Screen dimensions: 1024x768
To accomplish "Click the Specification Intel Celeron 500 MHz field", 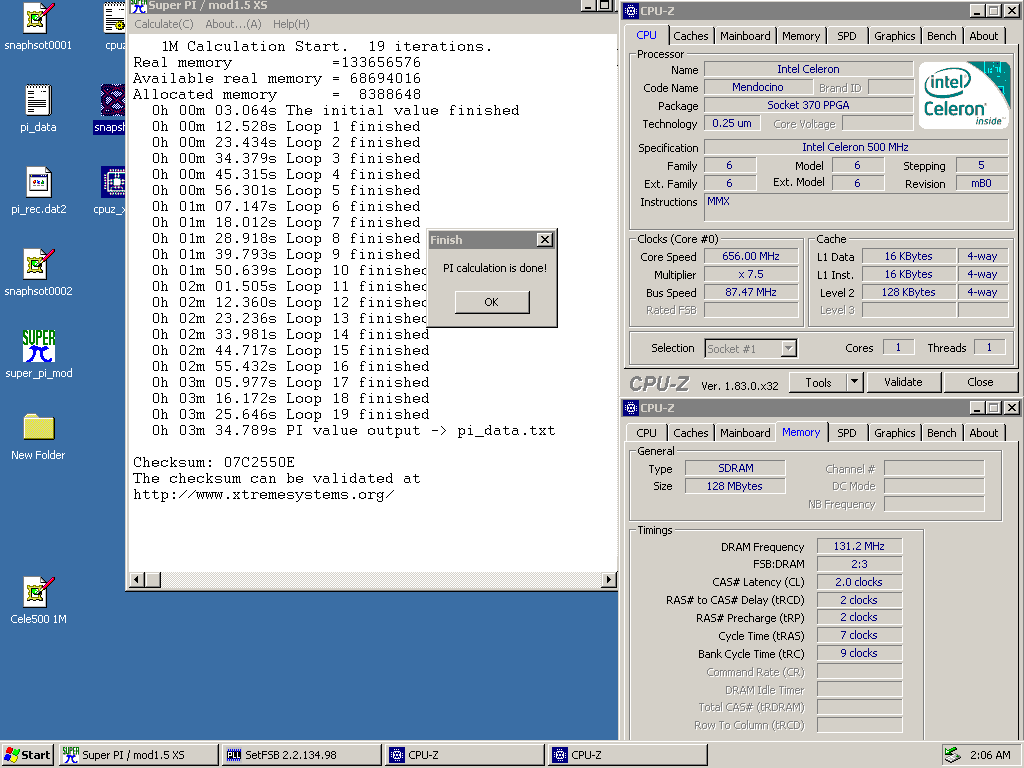I will click(855, 148).
